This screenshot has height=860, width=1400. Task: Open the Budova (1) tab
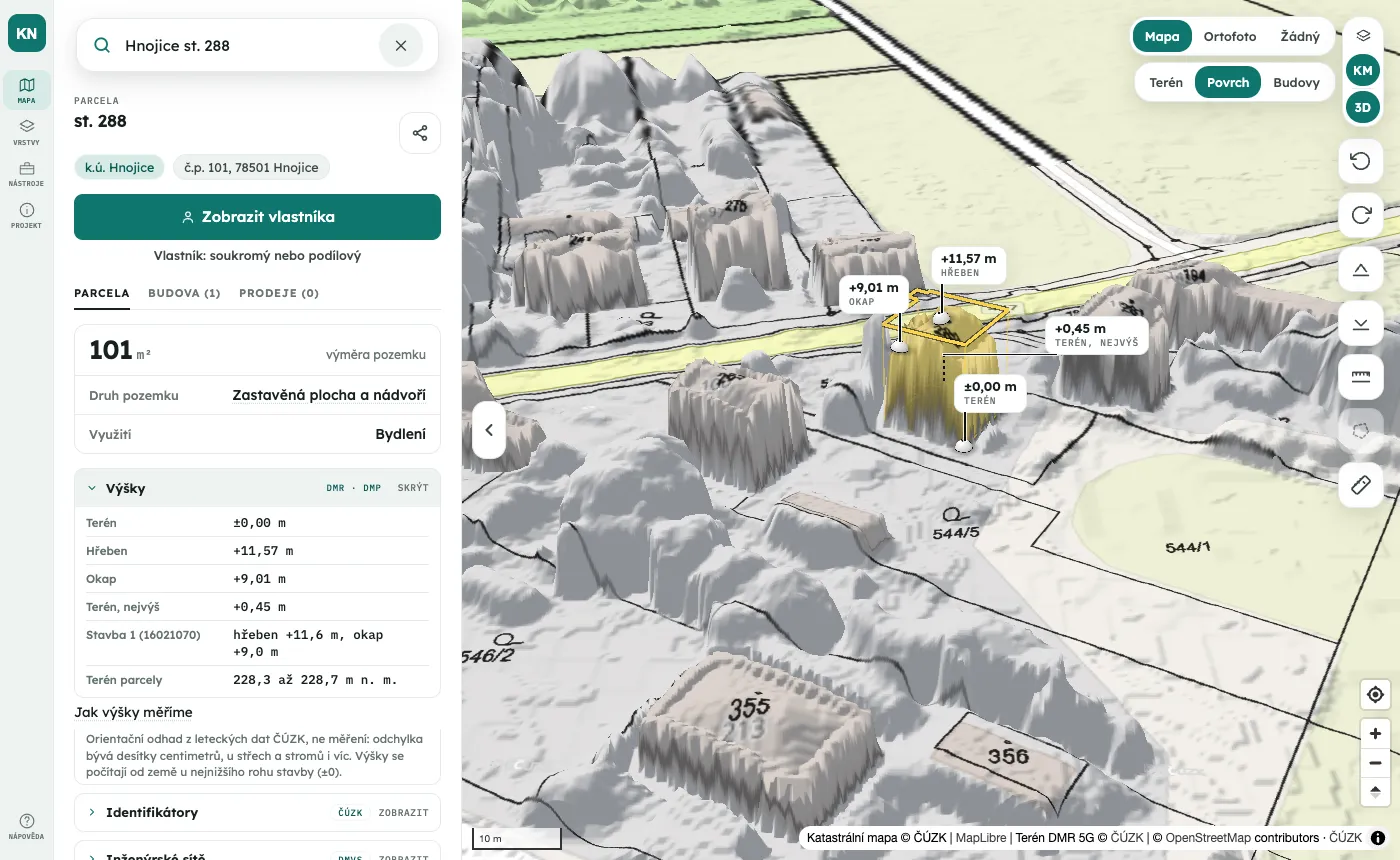[x=184, y=293]
